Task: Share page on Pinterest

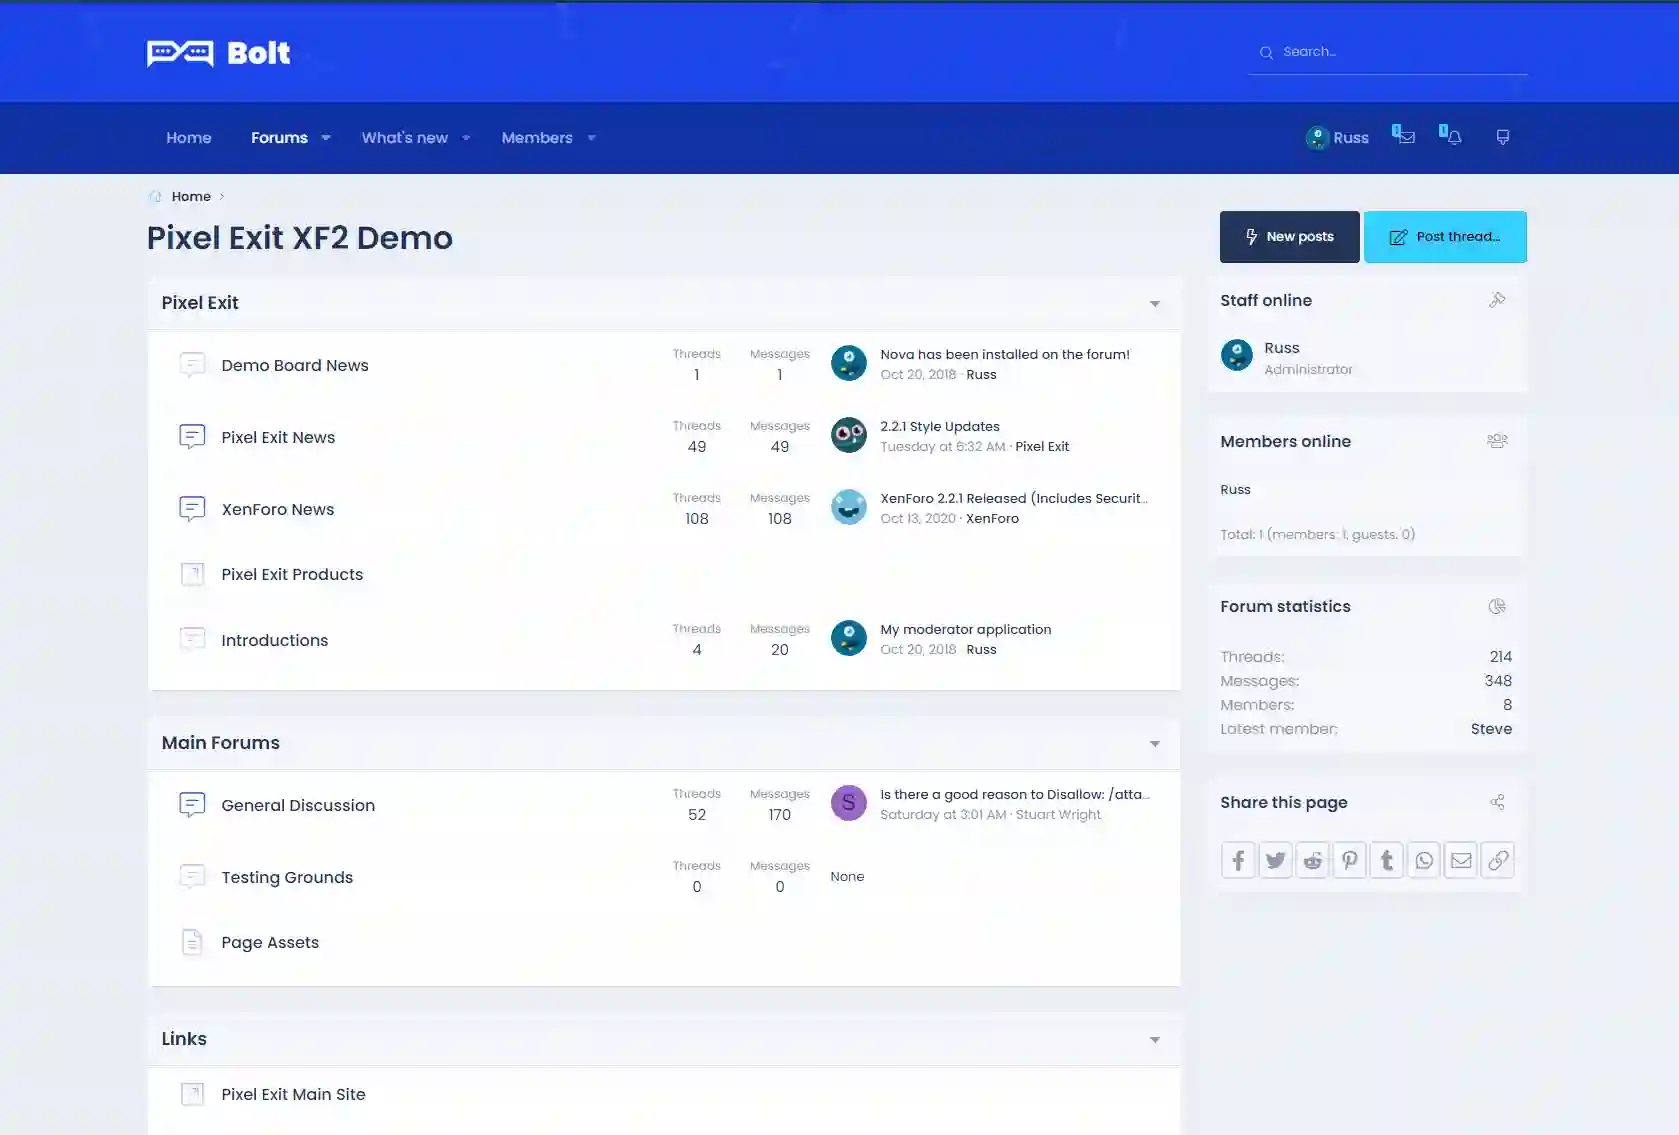Action: tap(1349, 860)
